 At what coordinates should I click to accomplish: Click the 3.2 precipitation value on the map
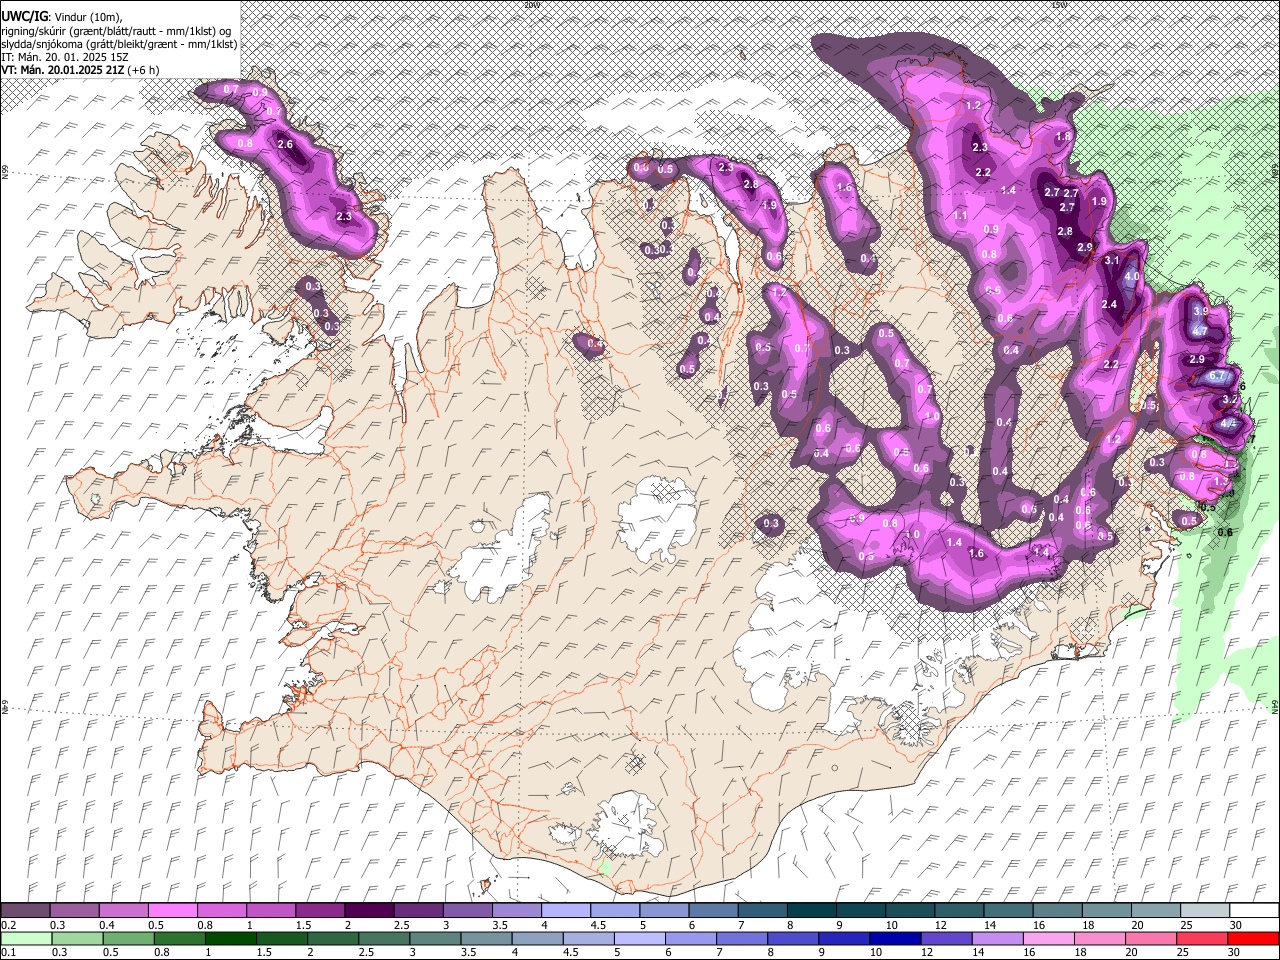click(1230, 399)
